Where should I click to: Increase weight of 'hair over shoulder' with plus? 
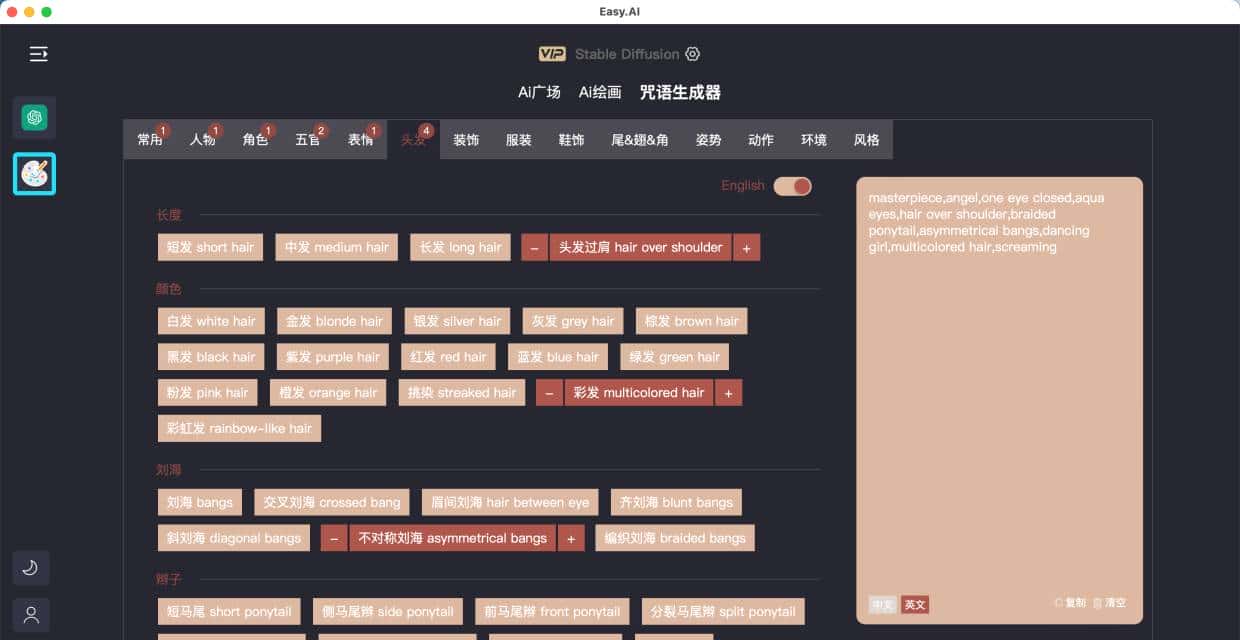747,247
